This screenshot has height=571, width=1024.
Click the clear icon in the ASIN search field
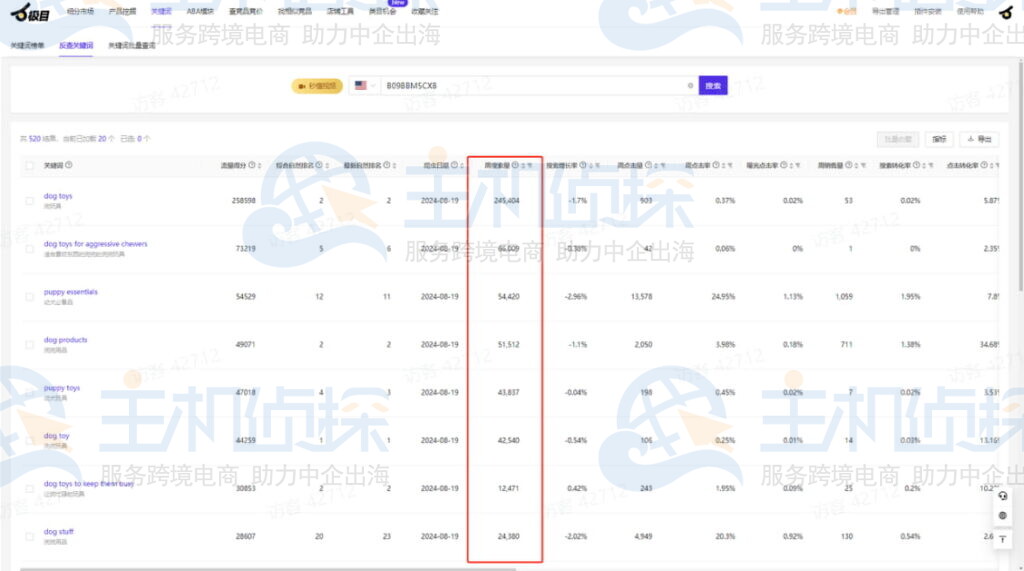[690, 86]
